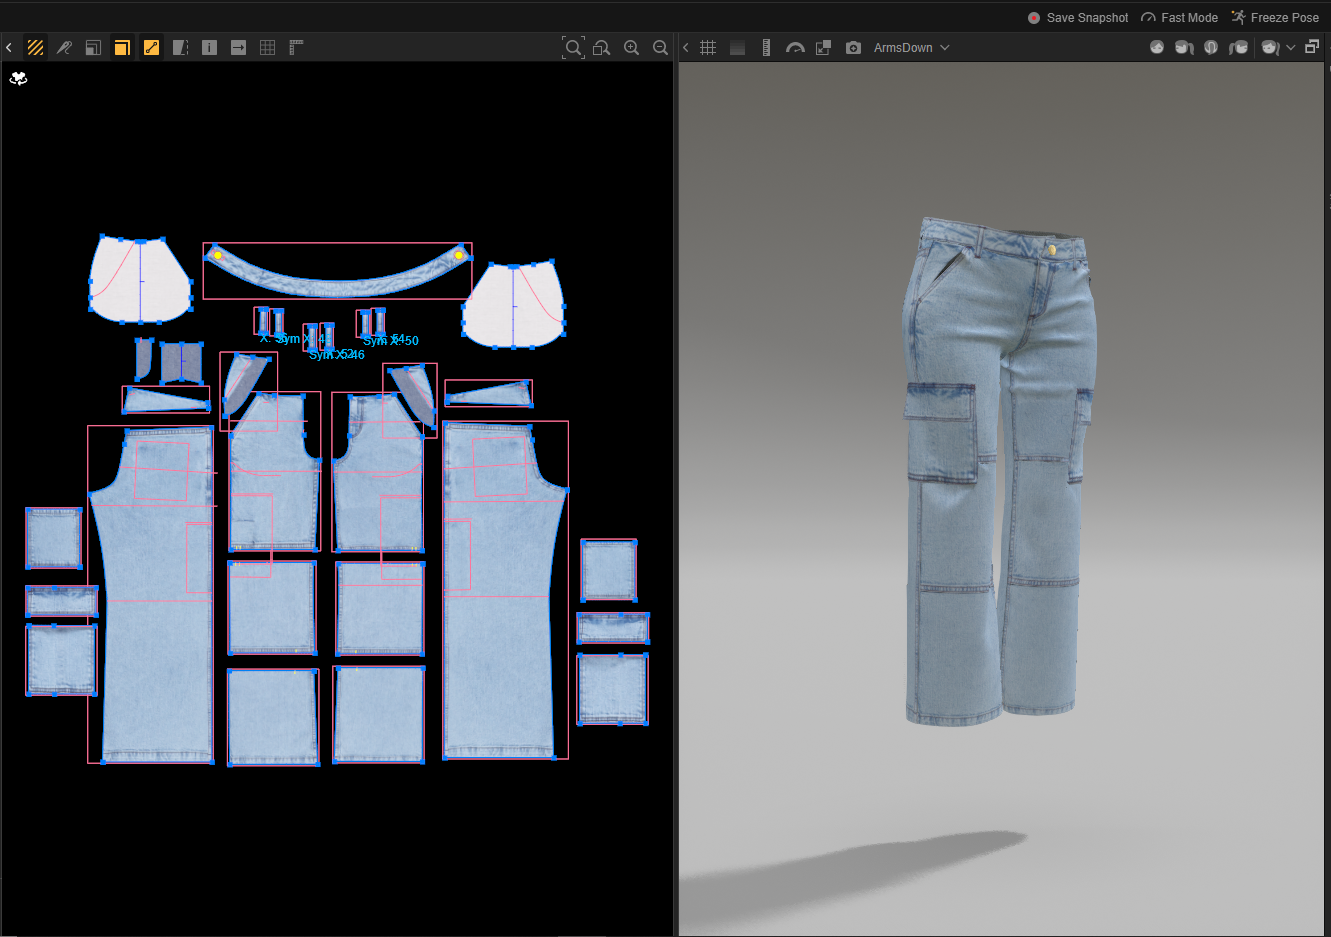The height and width of the screenshot is (937, 1331).
Task: Toggle the orange seam line display icon
Action: pos(151,47)
